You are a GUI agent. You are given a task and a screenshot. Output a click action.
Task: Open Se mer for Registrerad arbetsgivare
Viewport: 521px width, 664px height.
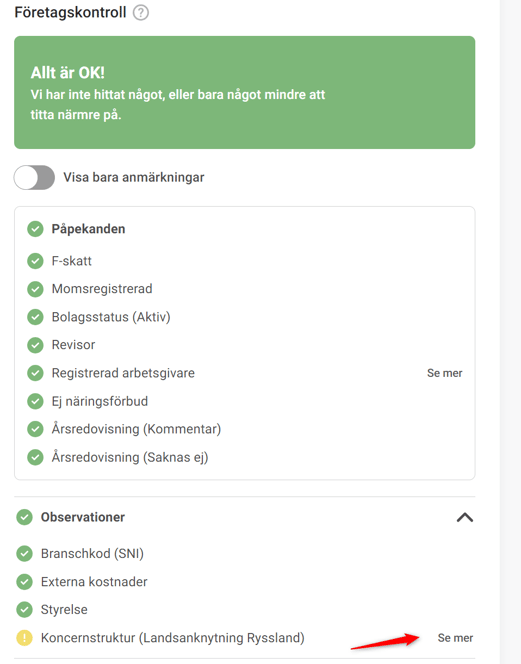[x=444, y=373]
